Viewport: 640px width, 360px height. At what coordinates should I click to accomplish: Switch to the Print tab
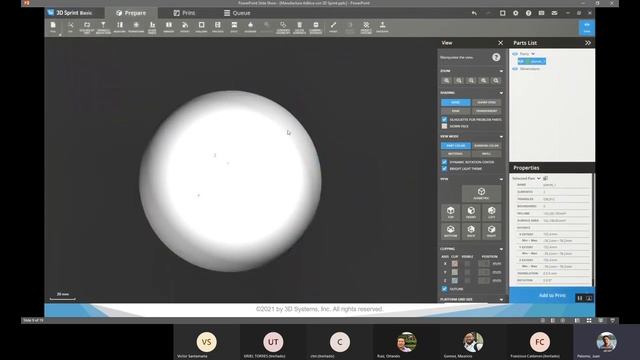tap(184, 13)
